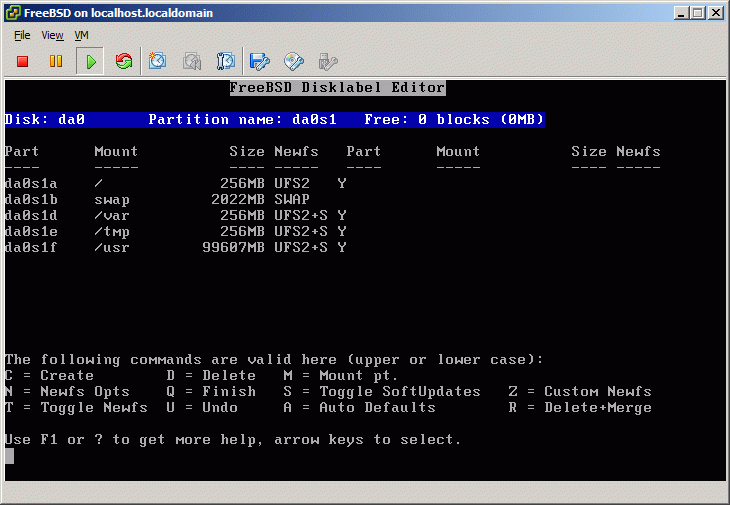
Task: Click the /var mount point text
Action: point(112,215)
